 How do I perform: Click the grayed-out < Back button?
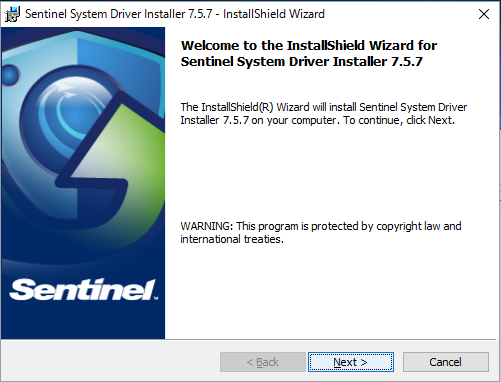[263, 362]
